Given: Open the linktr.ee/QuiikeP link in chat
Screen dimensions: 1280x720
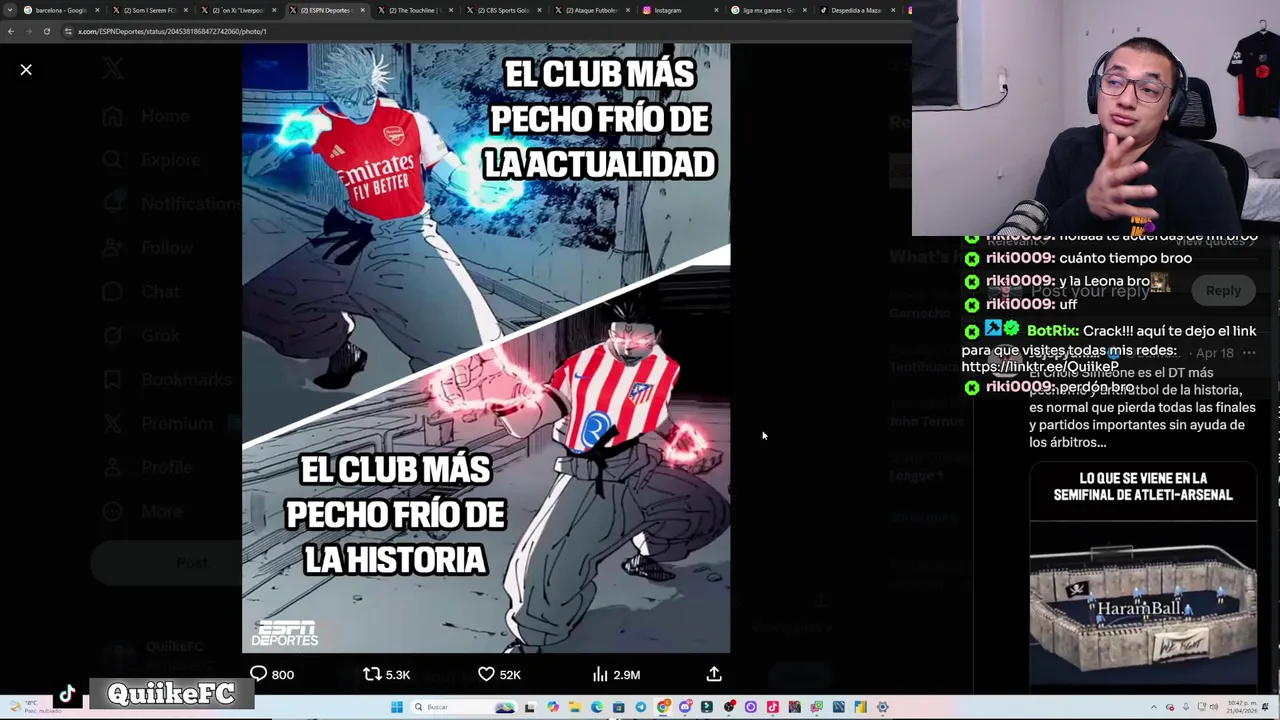Looking at the screenshot, I should 1040,367.
